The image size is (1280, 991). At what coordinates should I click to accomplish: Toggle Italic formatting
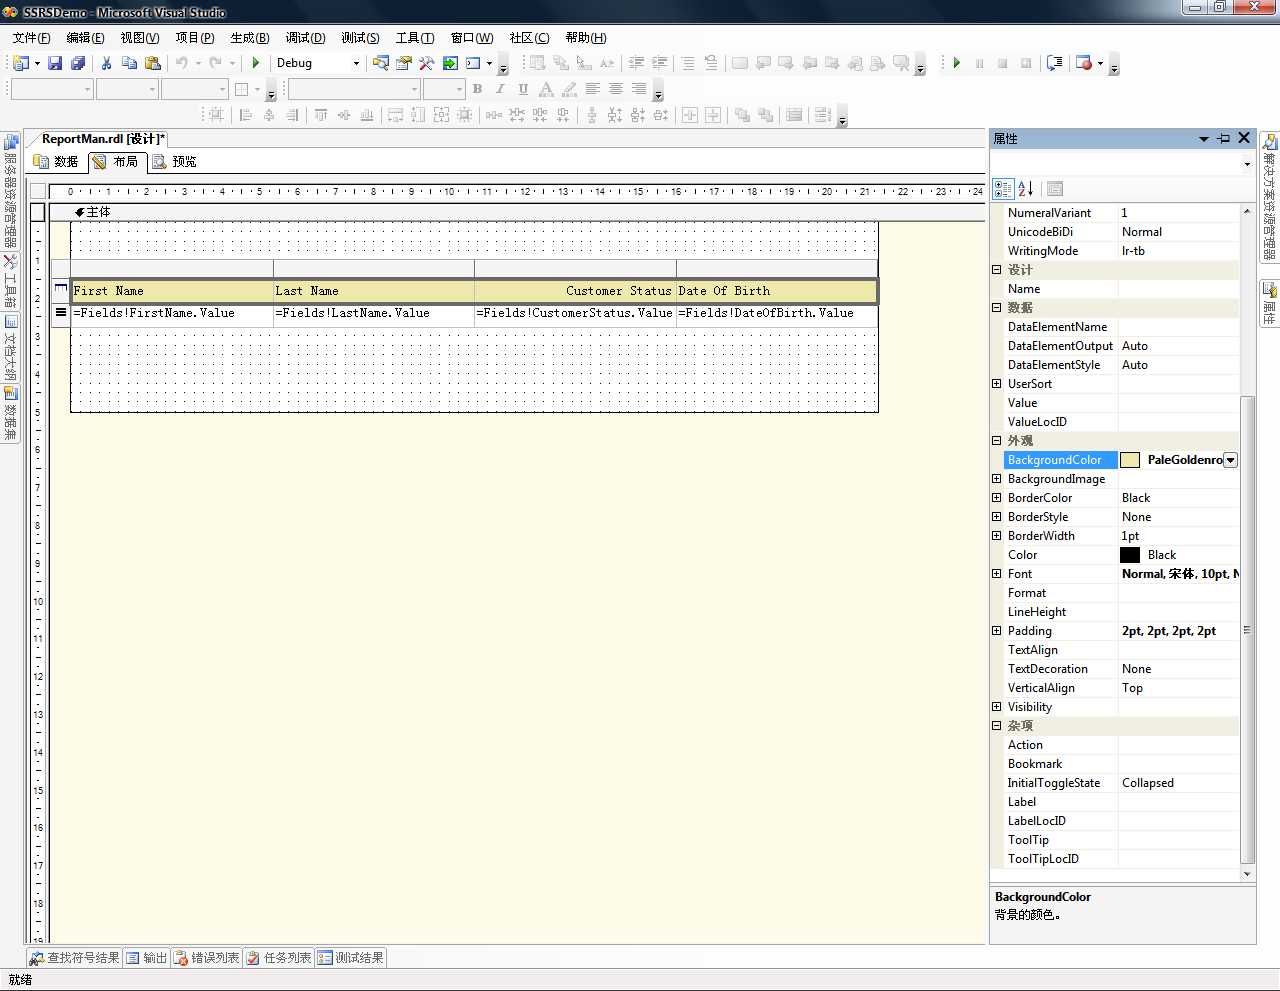click(x=500, y=89)
